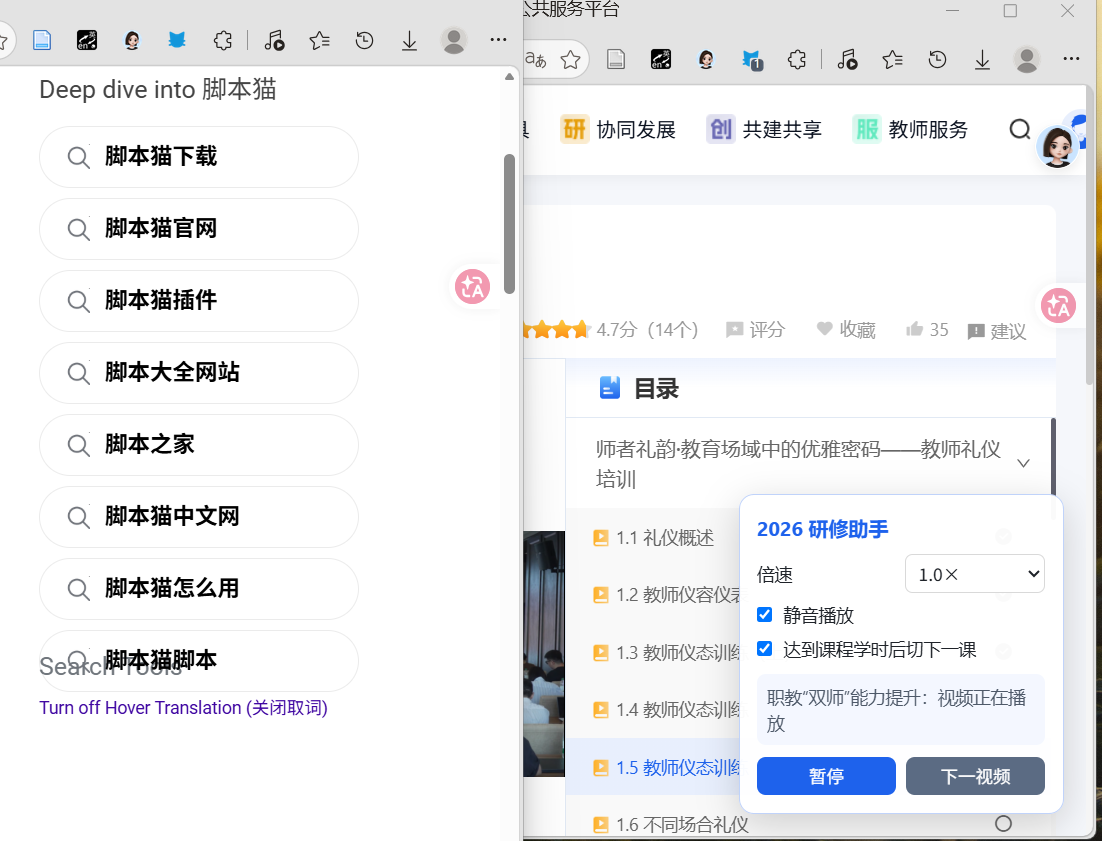1102x841 pixels.
Task: Open 协同发展 navigation item
Action: pyautogui.click(x=618, y=129)
